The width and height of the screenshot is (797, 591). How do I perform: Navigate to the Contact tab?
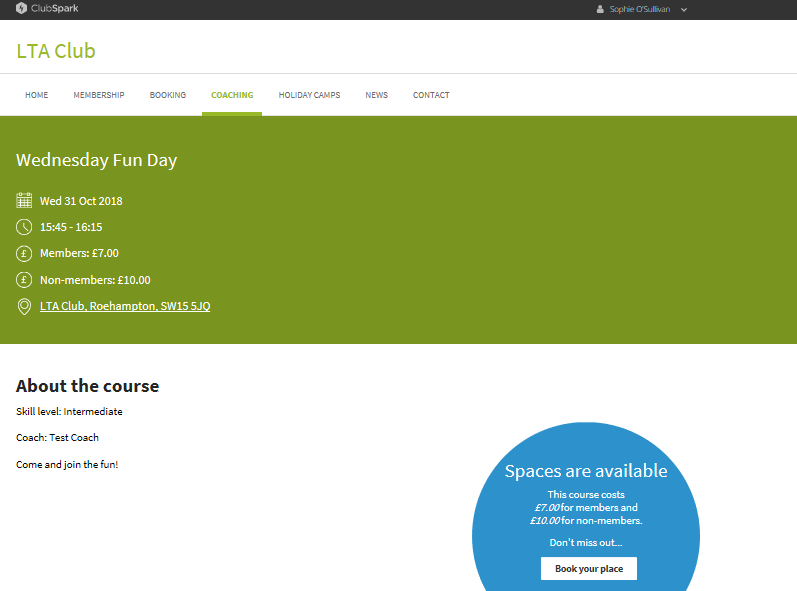[x=431, y=95]
